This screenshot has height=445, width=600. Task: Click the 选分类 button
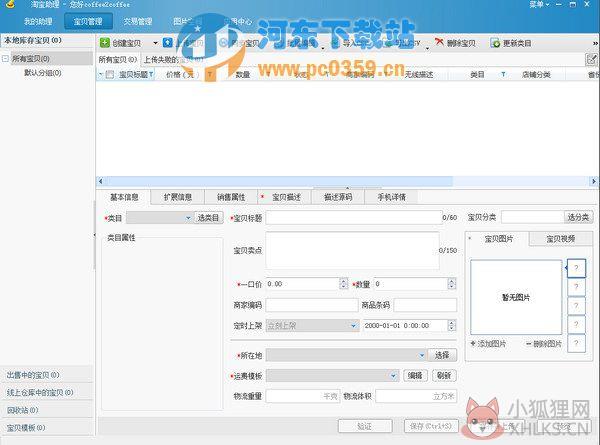pyautogui.click(x=578, y=217)
